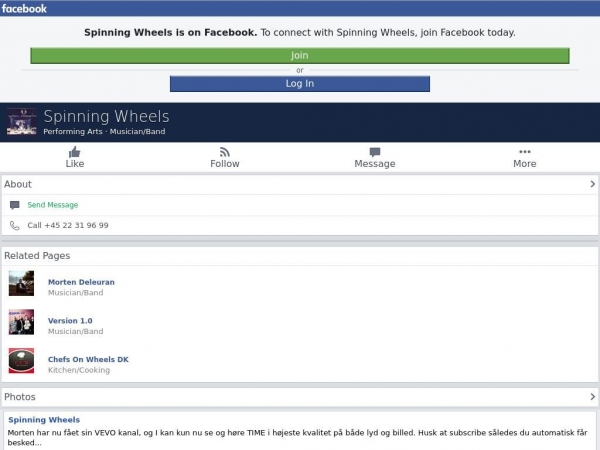Click the Follow feed icon
The width and height of the screenshot is (600, 450).
tap(225, 152)
